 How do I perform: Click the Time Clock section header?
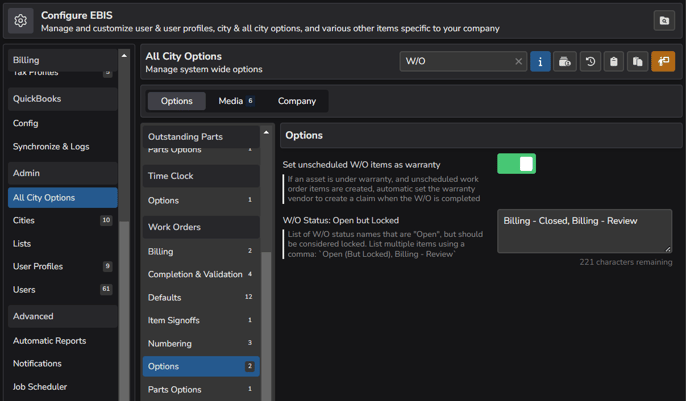pyautogui.click(x=201, y=176)
